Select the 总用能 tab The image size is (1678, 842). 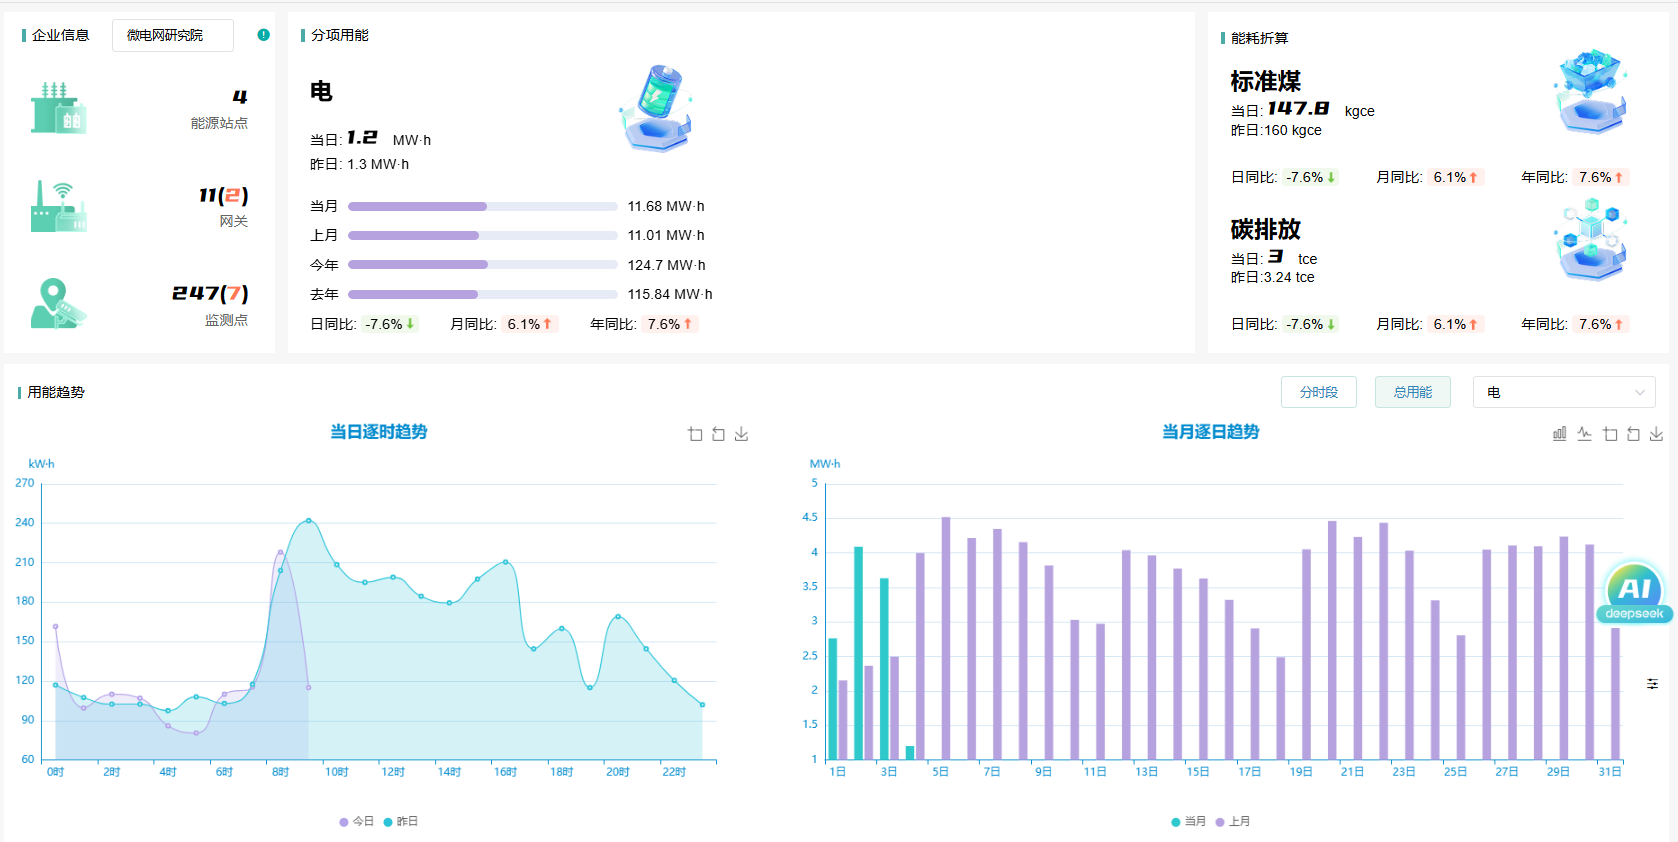1413,392
